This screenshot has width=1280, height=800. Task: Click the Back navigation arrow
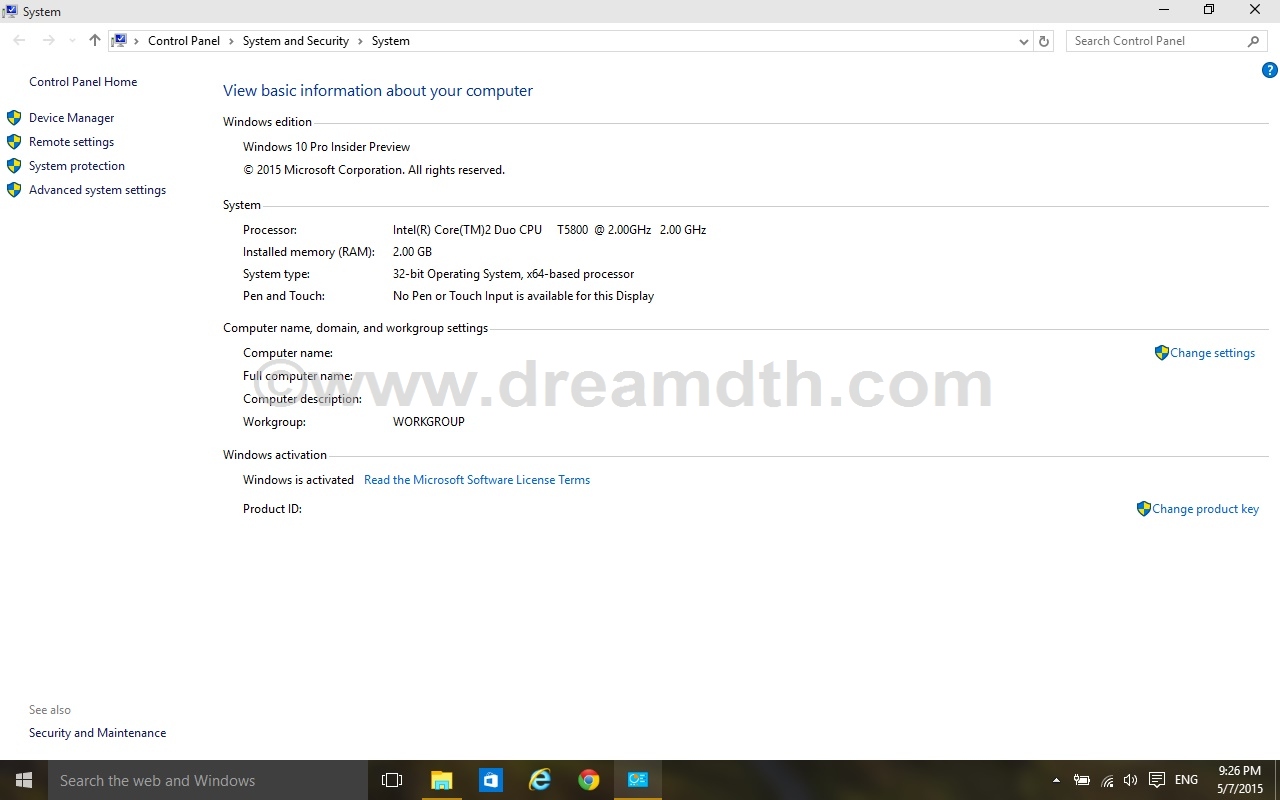(19, 41)
